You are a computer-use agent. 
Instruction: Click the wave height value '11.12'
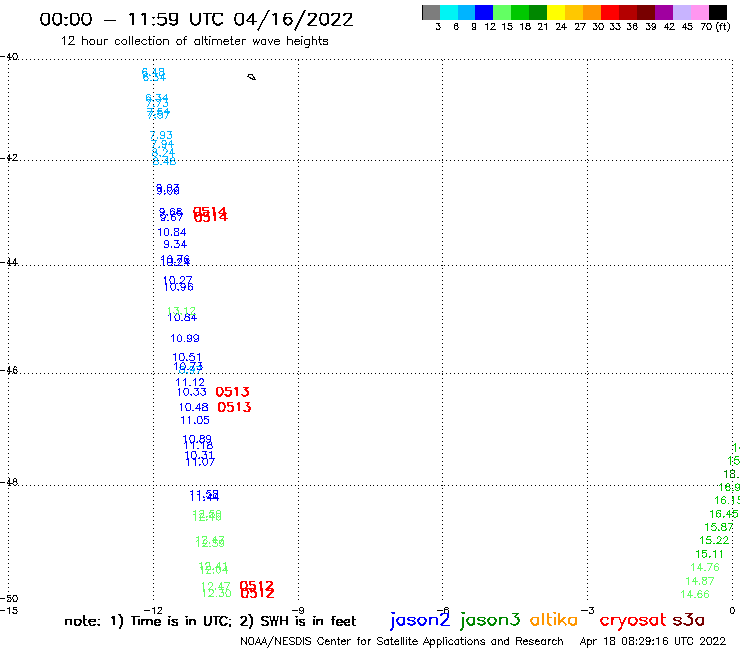pyautogui.click(x=190, y=382)
